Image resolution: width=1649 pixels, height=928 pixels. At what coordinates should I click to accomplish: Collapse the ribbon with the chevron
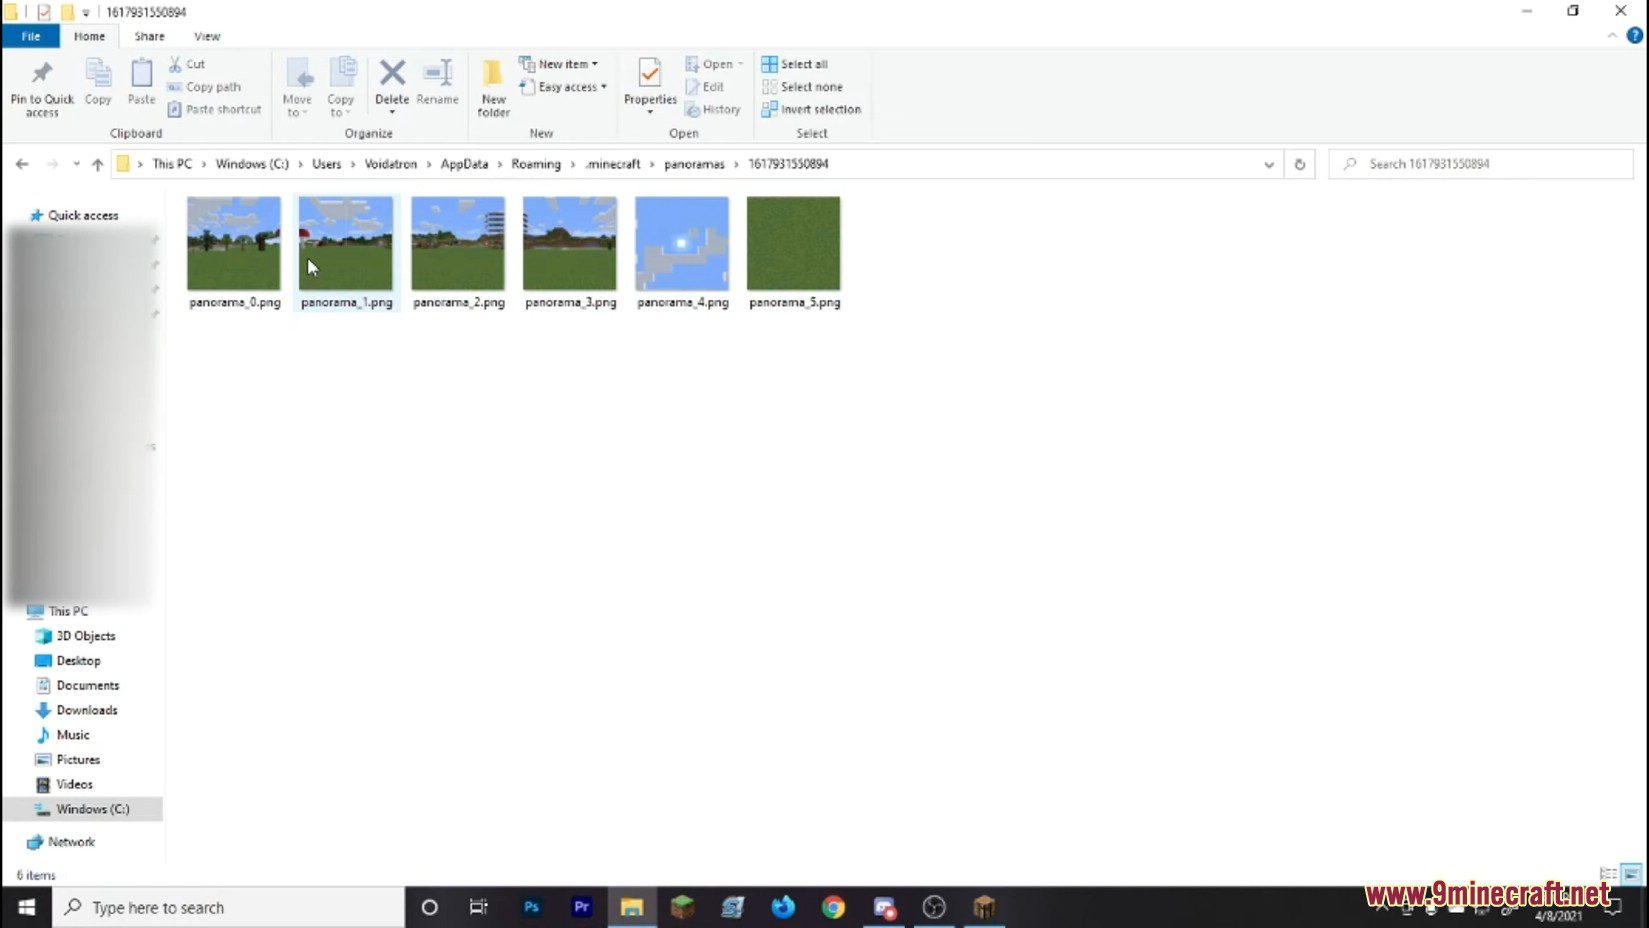coord(1612,36)
